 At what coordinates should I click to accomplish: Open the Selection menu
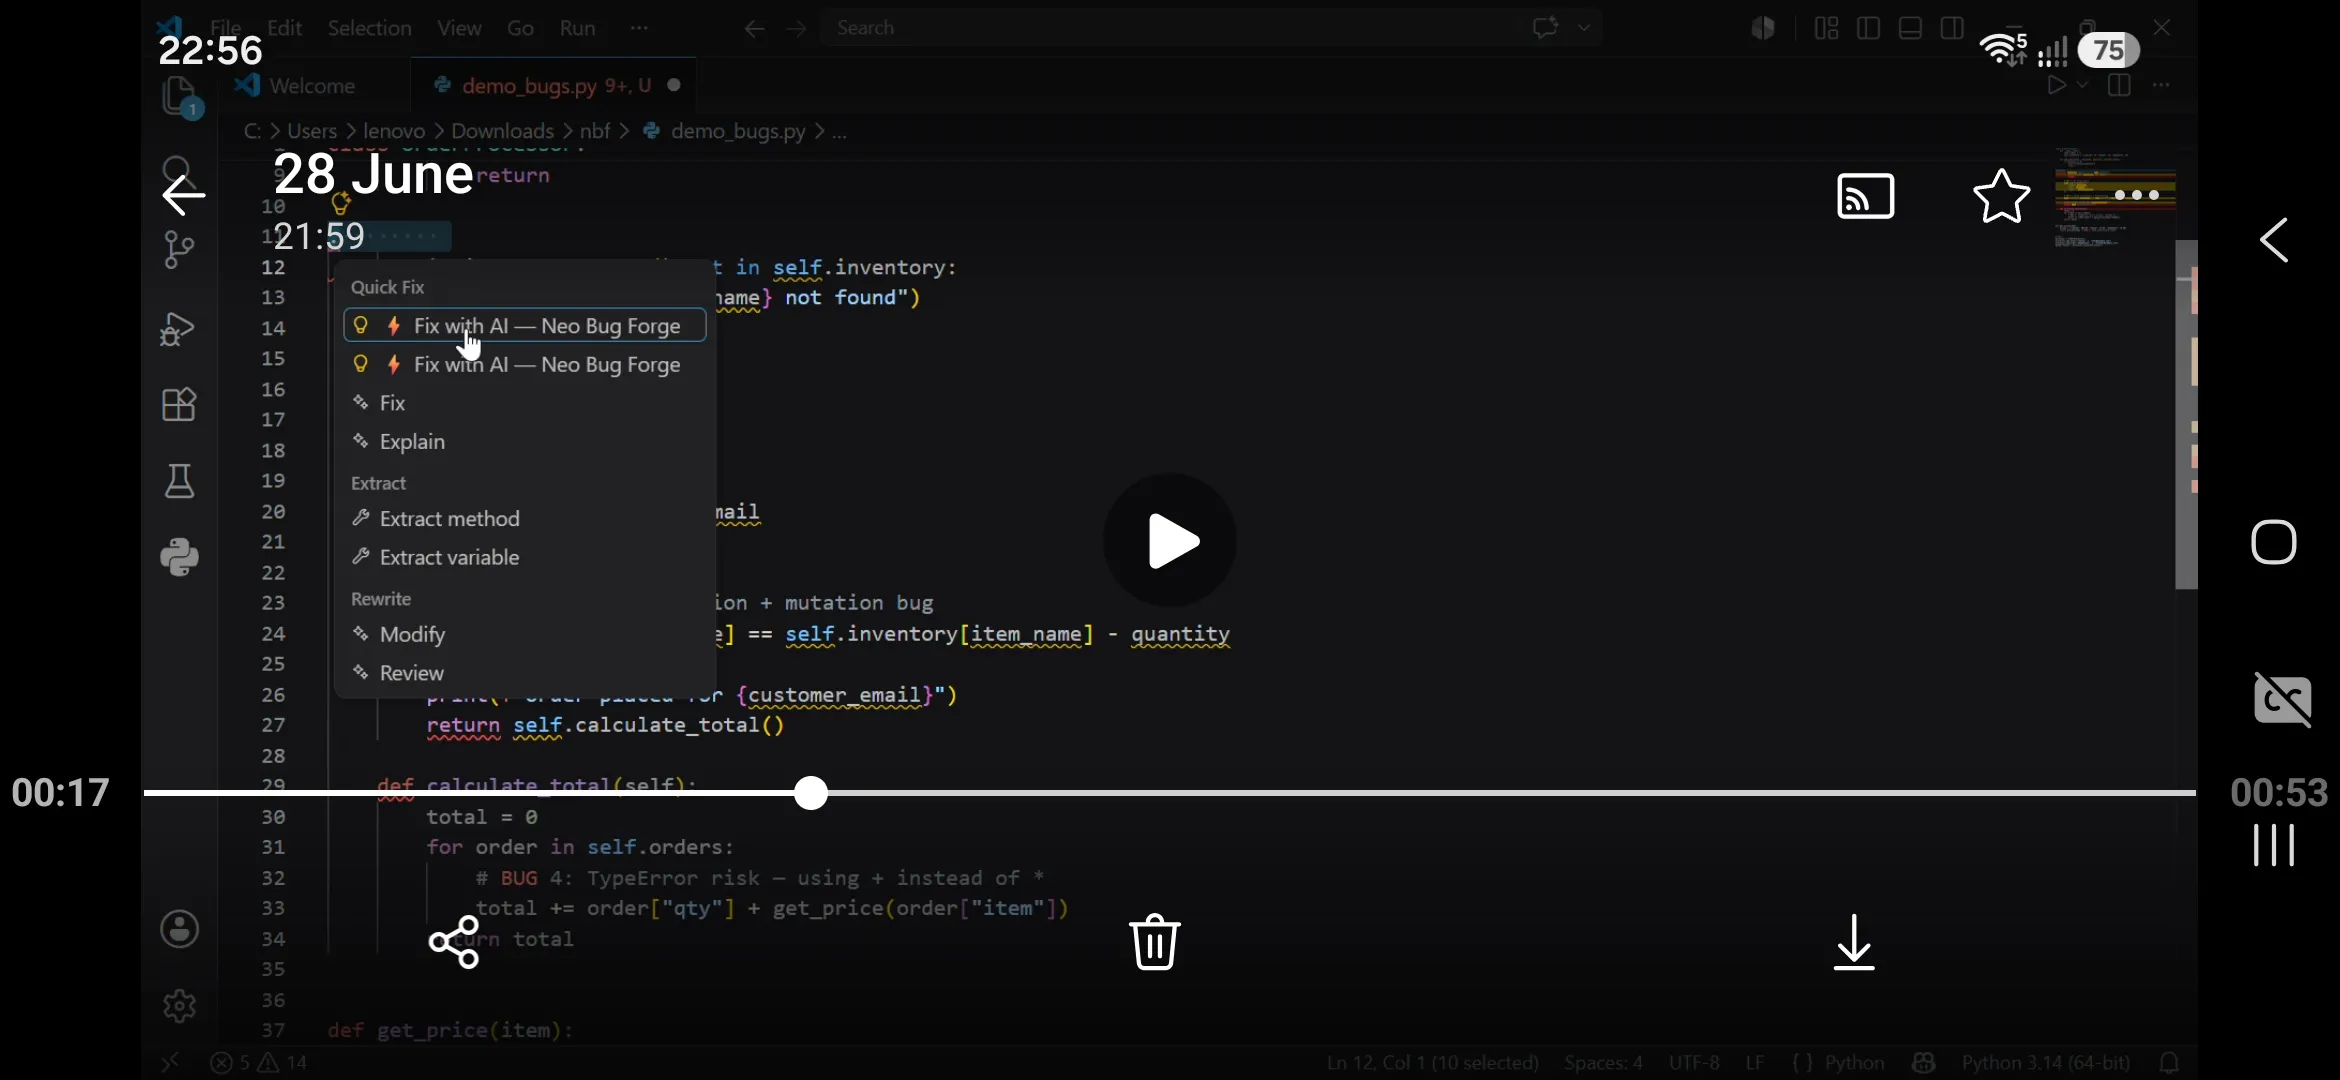tap(369, 28)
